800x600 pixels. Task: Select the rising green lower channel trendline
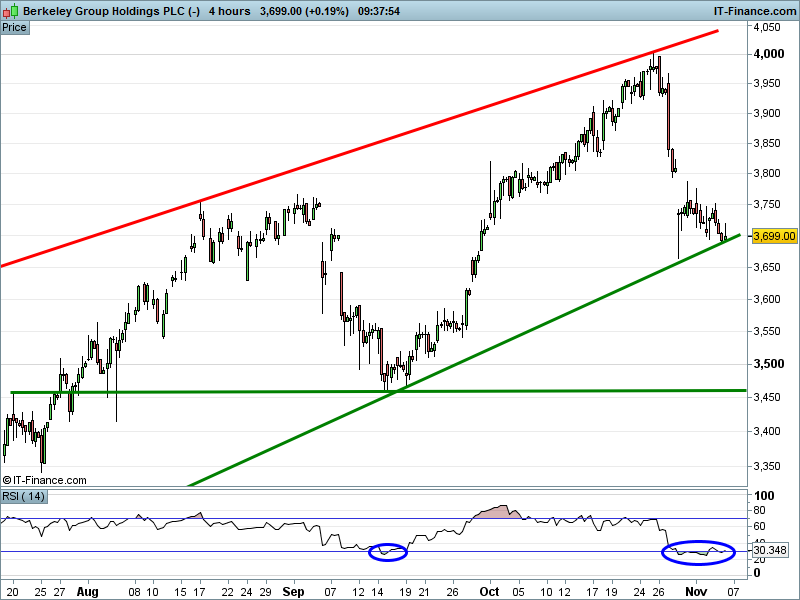(x=464, y=360)
